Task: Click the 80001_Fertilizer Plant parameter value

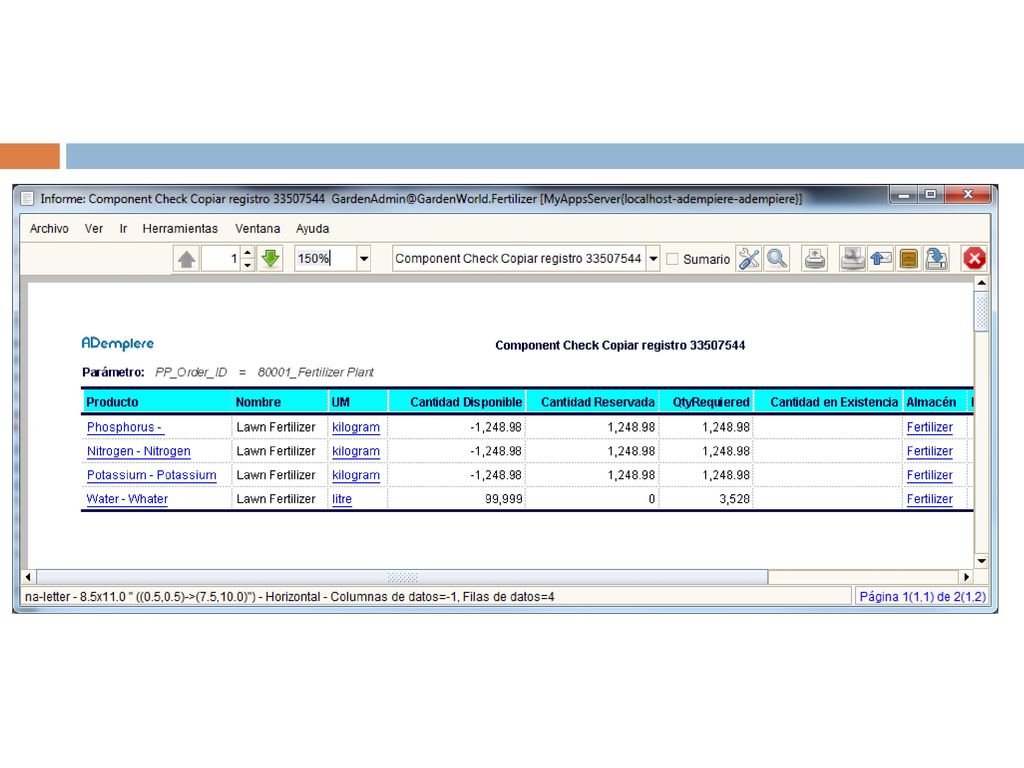Action: click(x=315, y=372)
